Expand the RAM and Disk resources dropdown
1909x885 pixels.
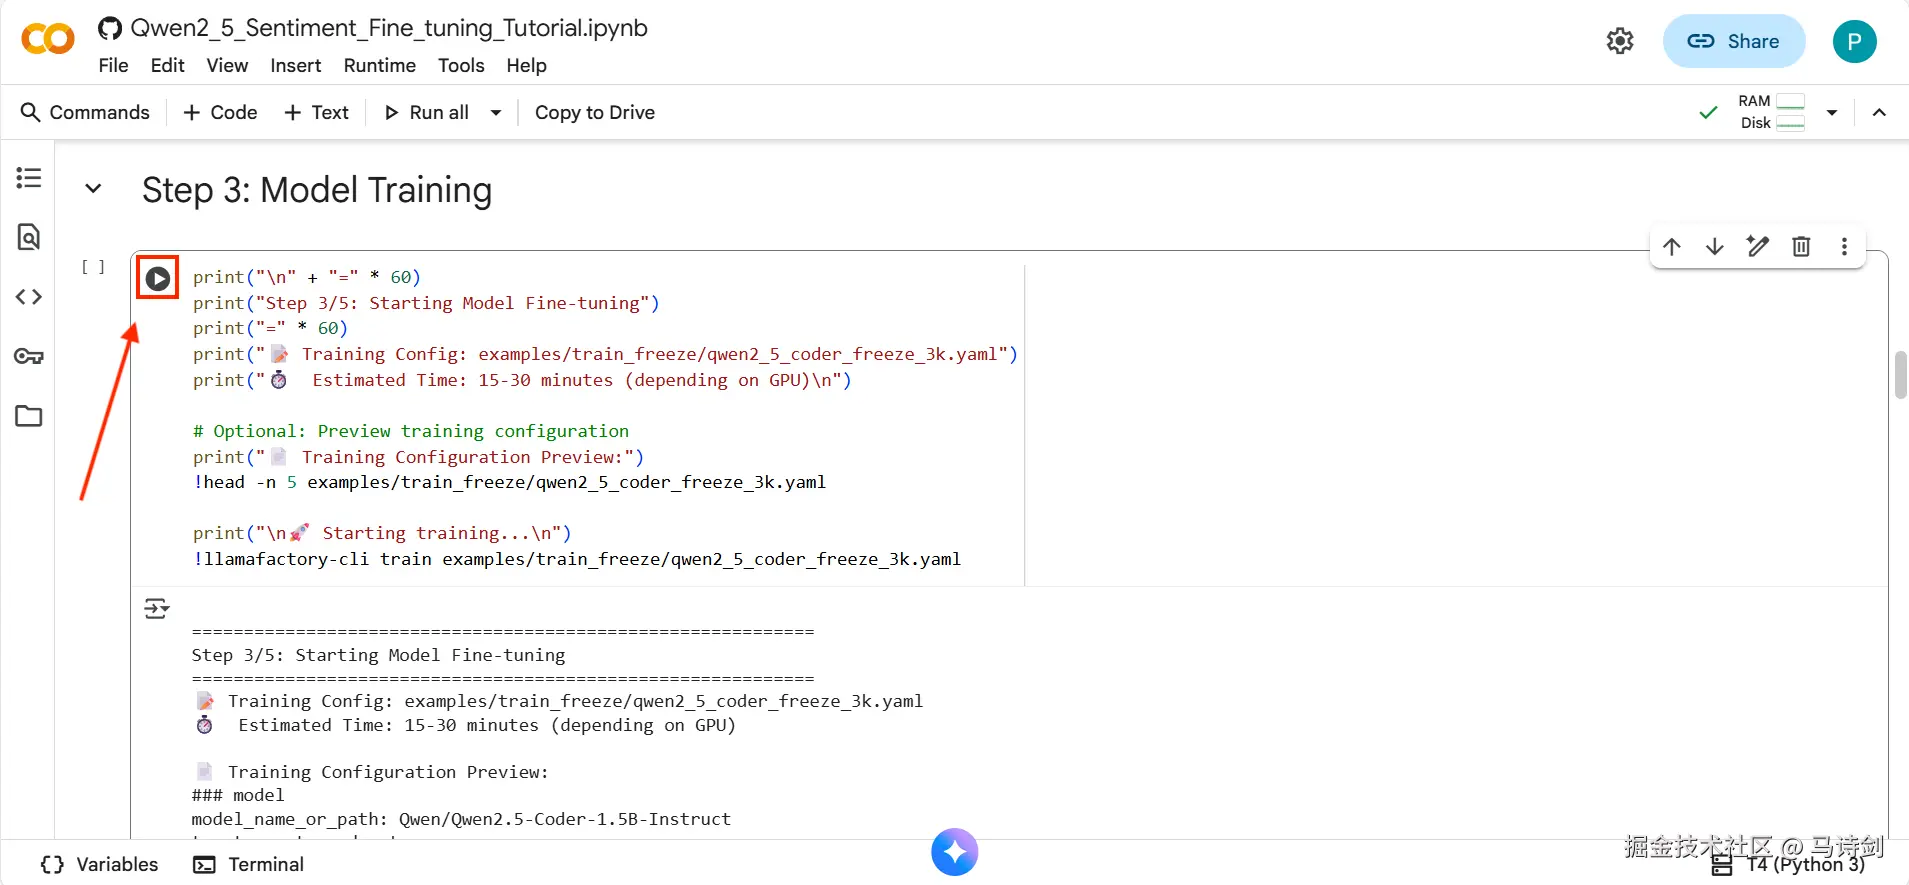click(x=1832, y=113)
